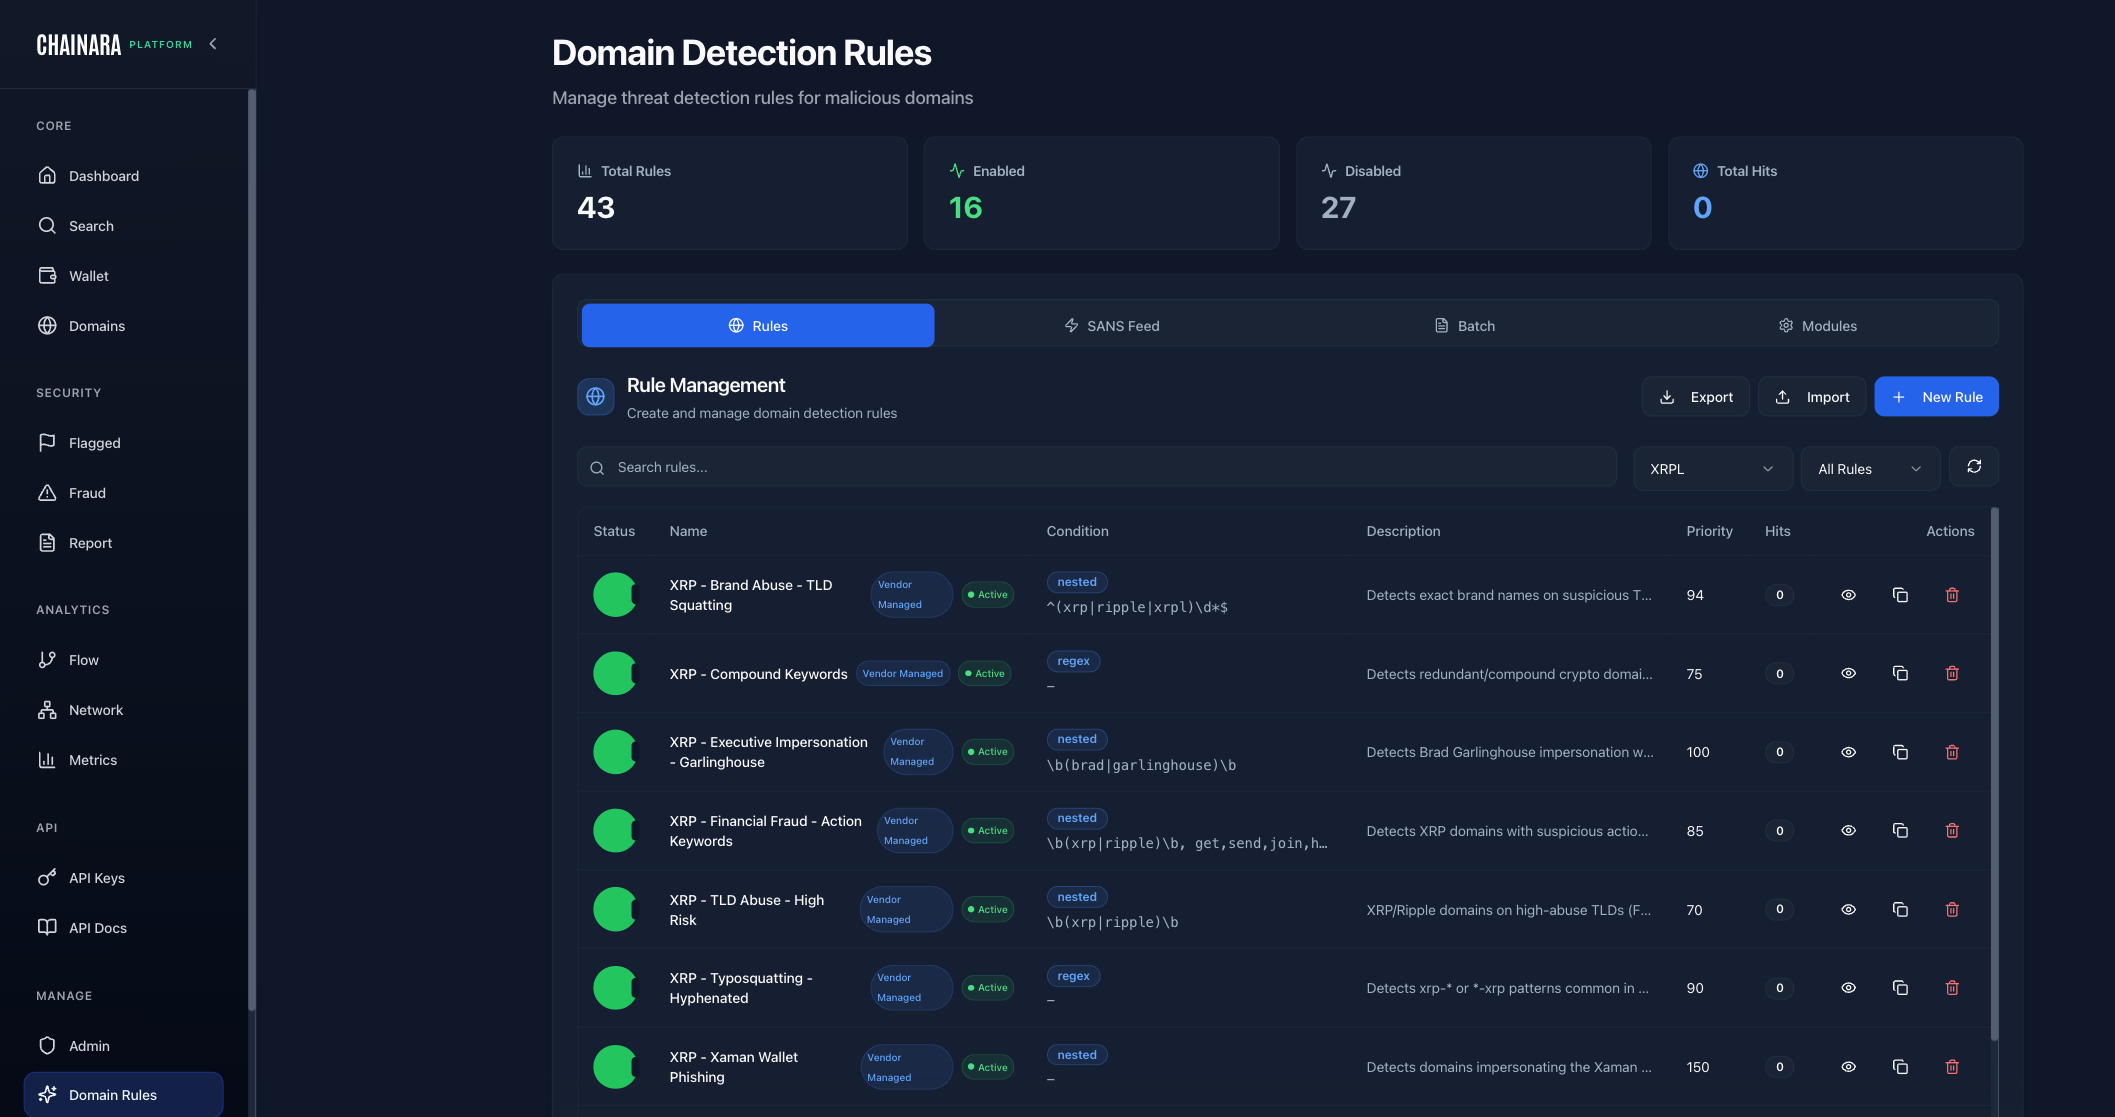Screen dimensions: 2115x1117
Task: Open Search from the sidebar
Action: pyautogui.click(x=124, y=226)
